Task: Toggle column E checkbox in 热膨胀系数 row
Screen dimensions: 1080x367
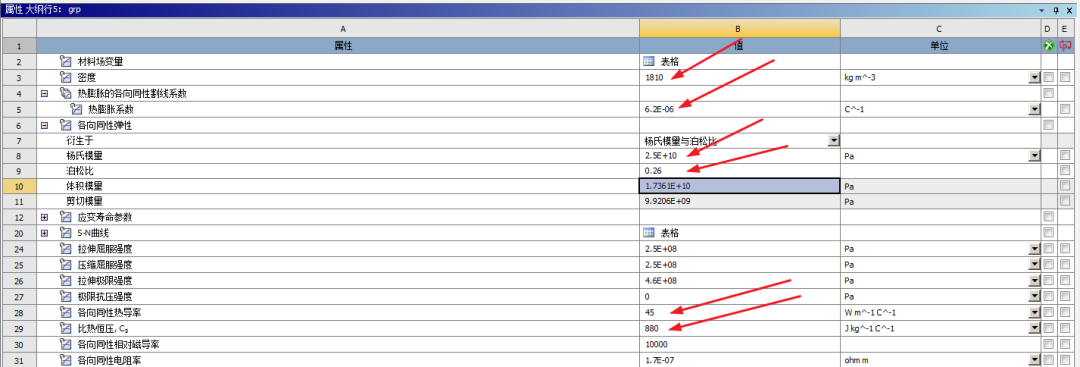Action: click(1066, 109)
